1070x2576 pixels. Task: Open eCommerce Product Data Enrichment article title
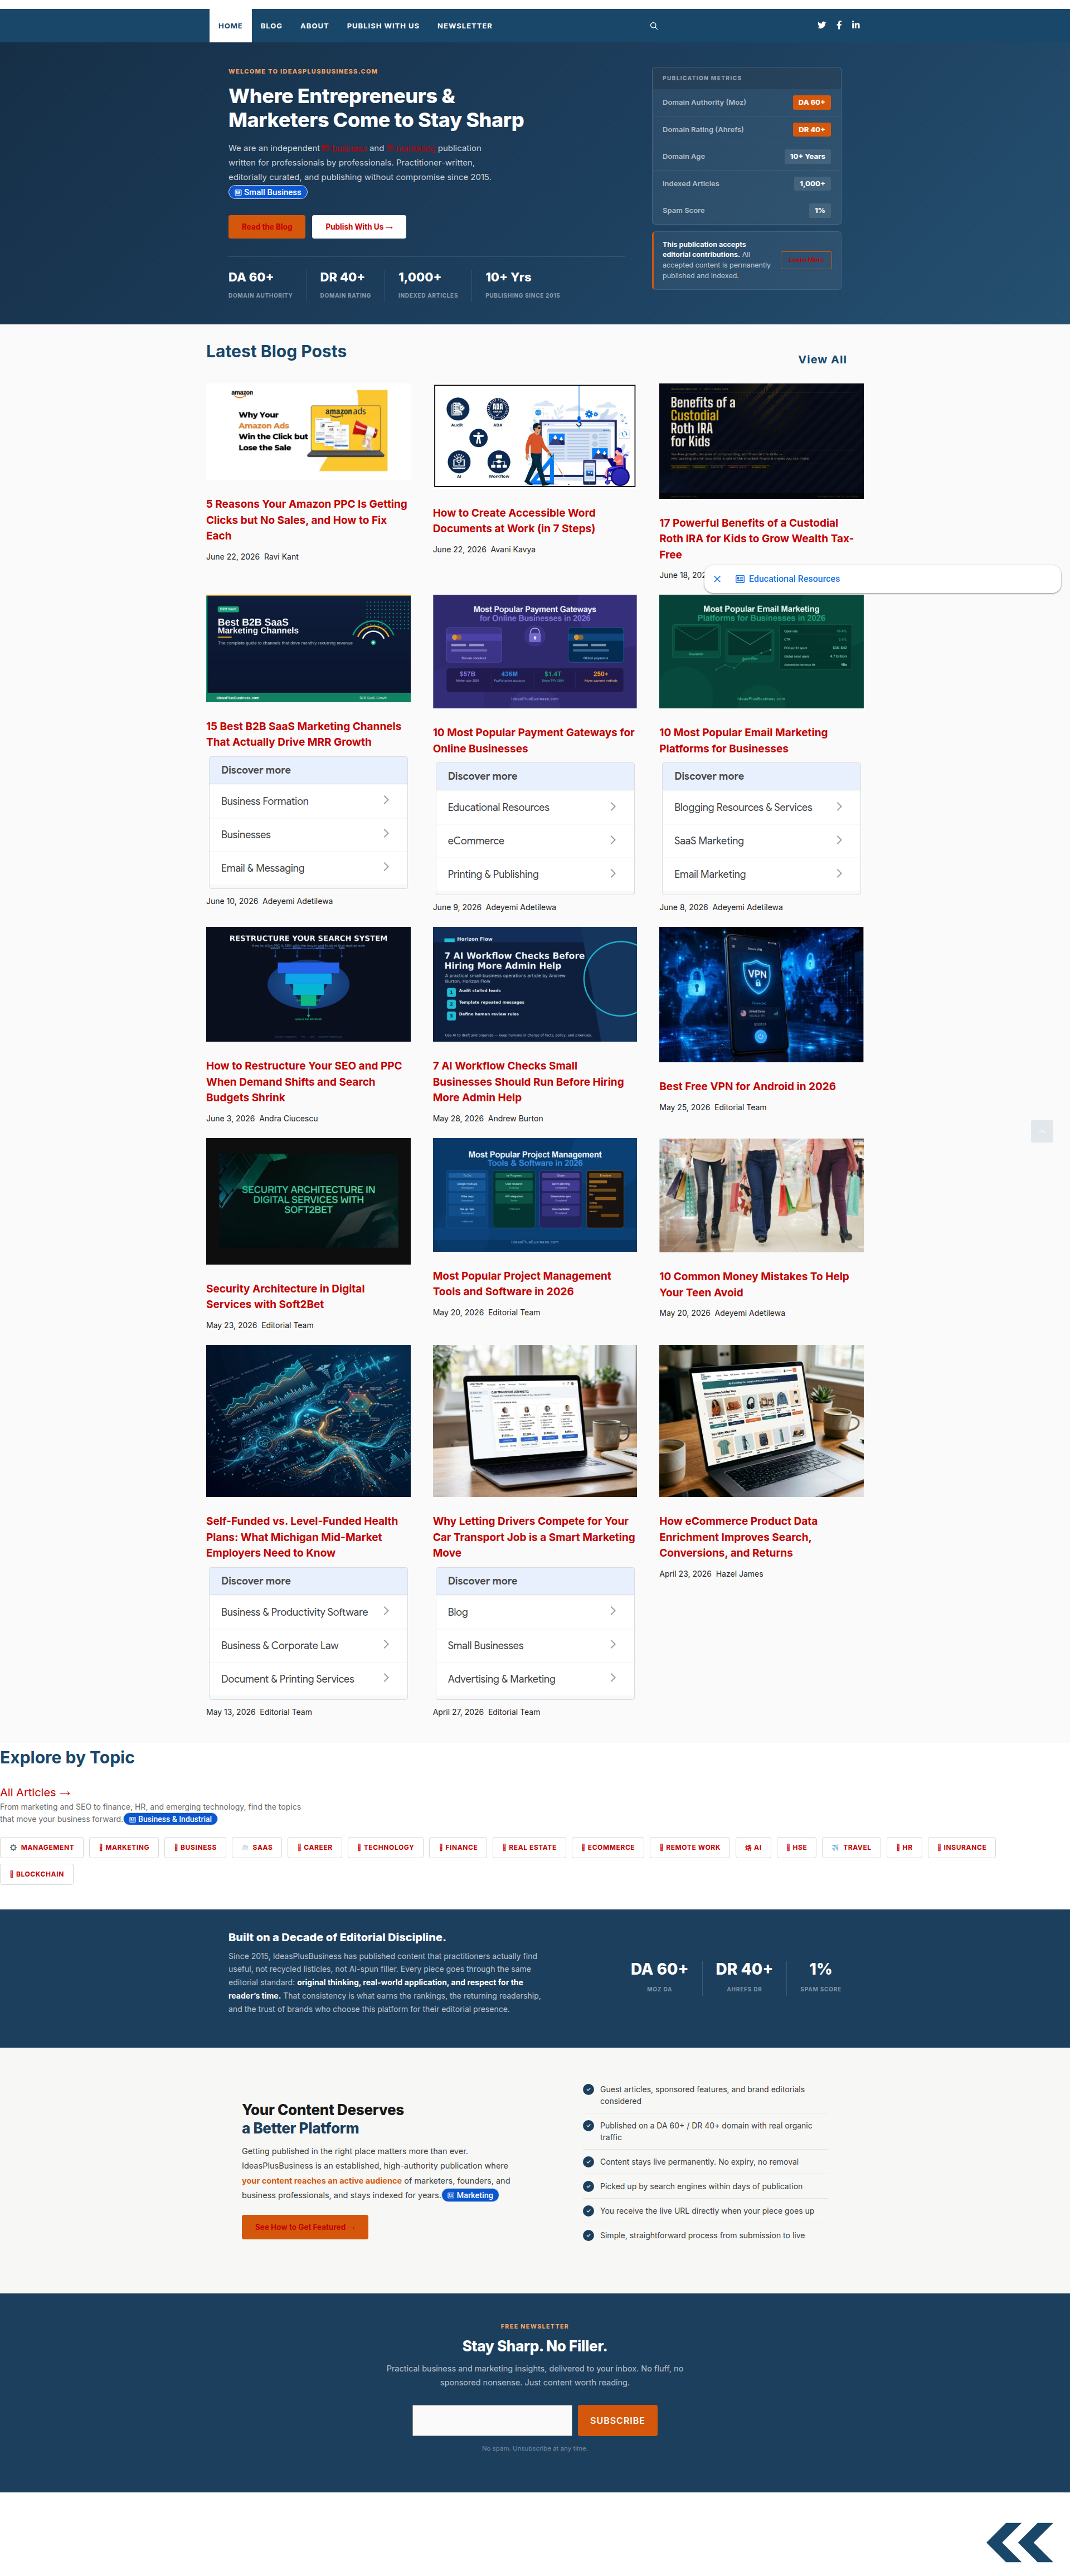click(x=738, y=1537)
